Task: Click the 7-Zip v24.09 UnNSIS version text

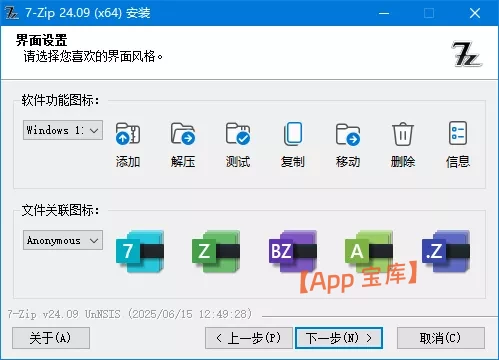Action: point(130,314)
